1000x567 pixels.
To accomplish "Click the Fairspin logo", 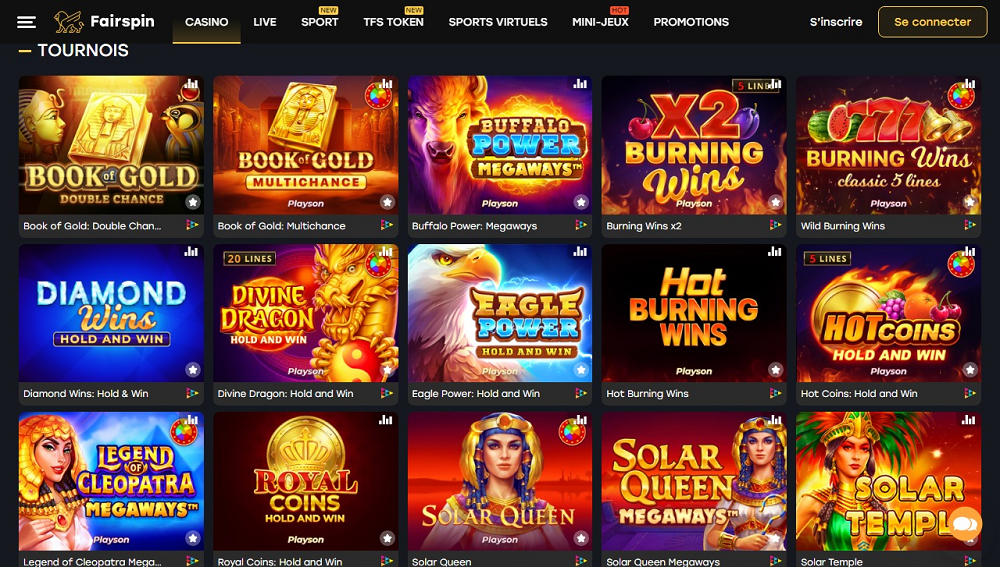I will pos(104,22).
